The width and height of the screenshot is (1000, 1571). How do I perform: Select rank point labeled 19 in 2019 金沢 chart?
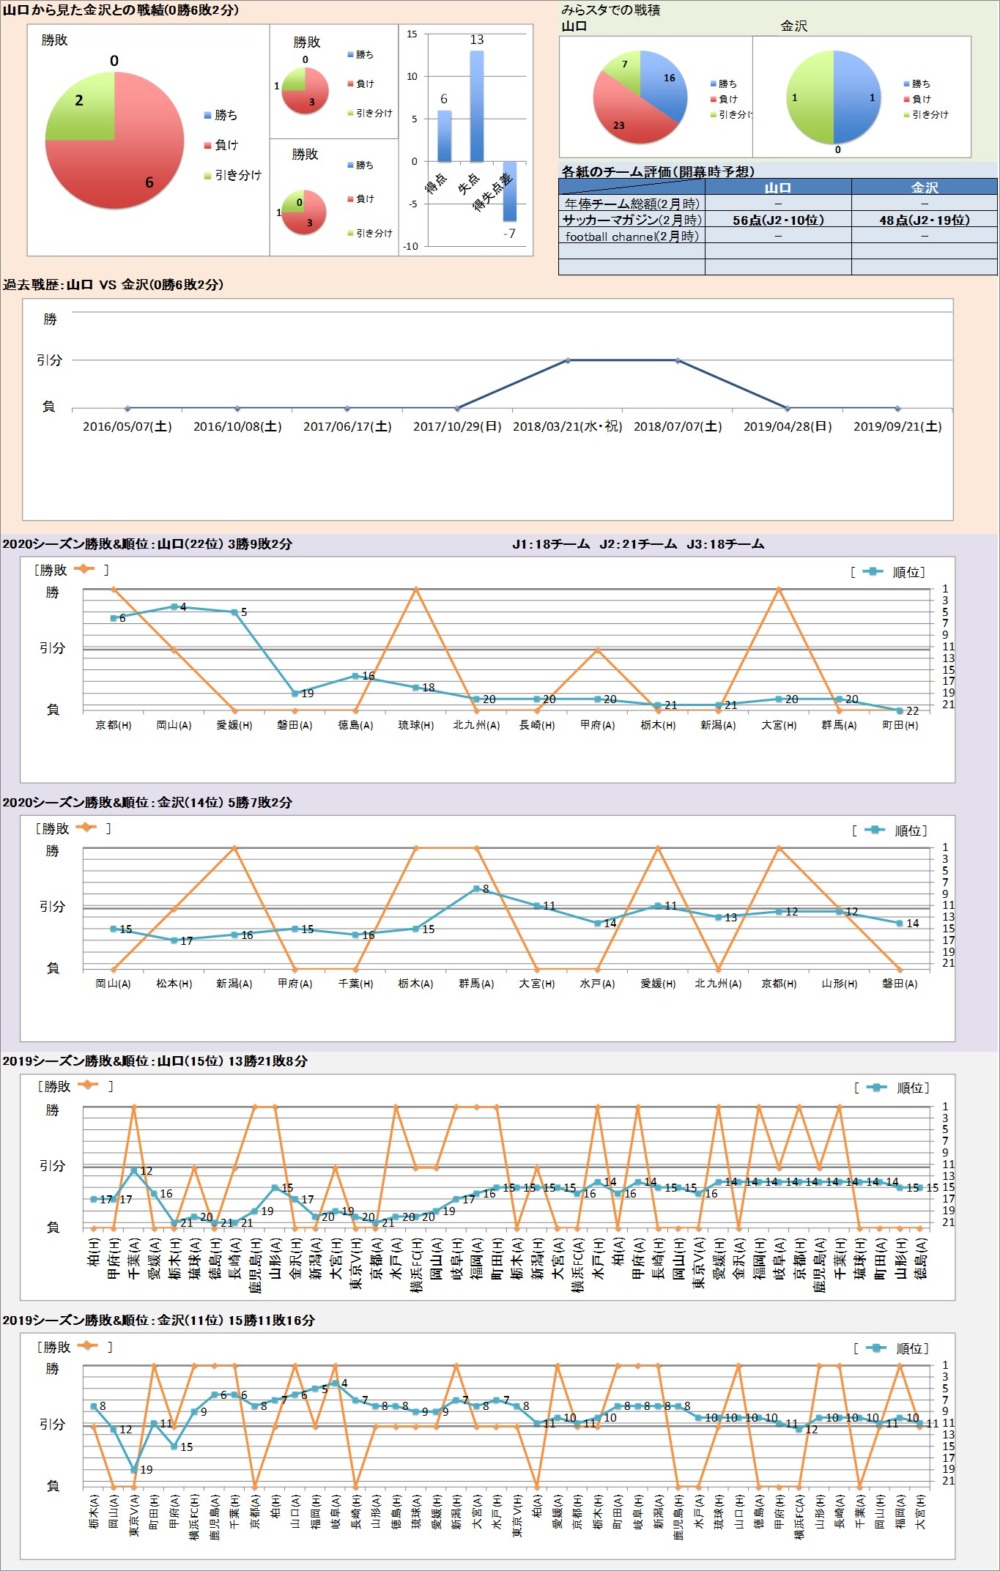click(x=134, y=1469)
